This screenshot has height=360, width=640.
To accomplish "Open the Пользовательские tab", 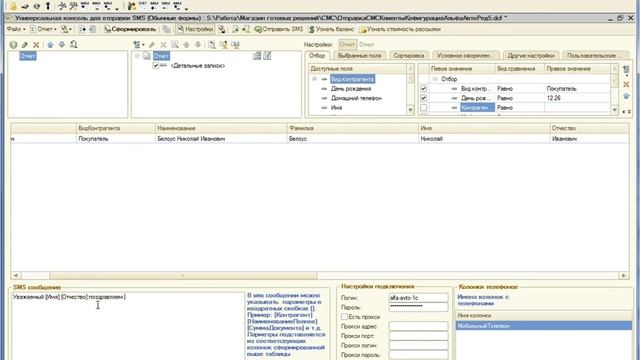I will point(596,56).
